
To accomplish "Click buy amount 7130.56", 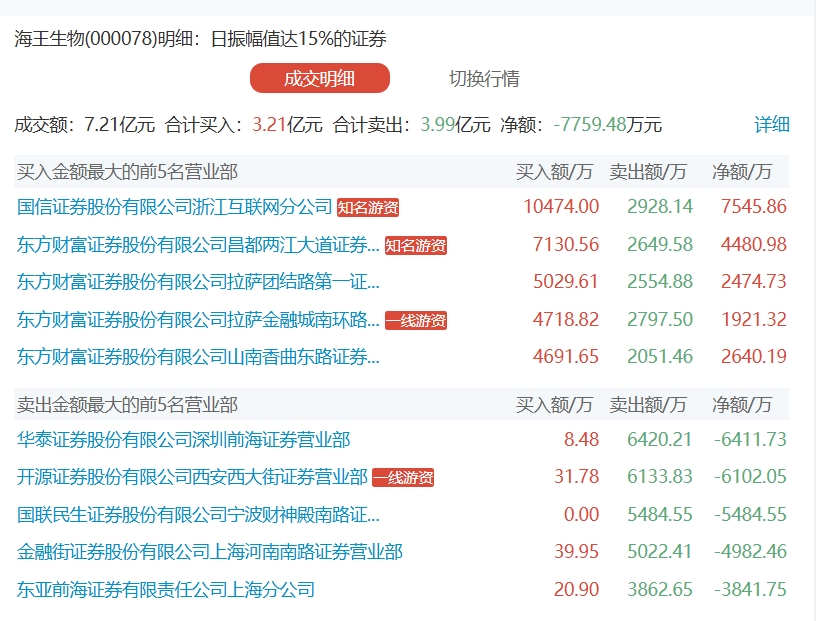I will click(566, 245).
